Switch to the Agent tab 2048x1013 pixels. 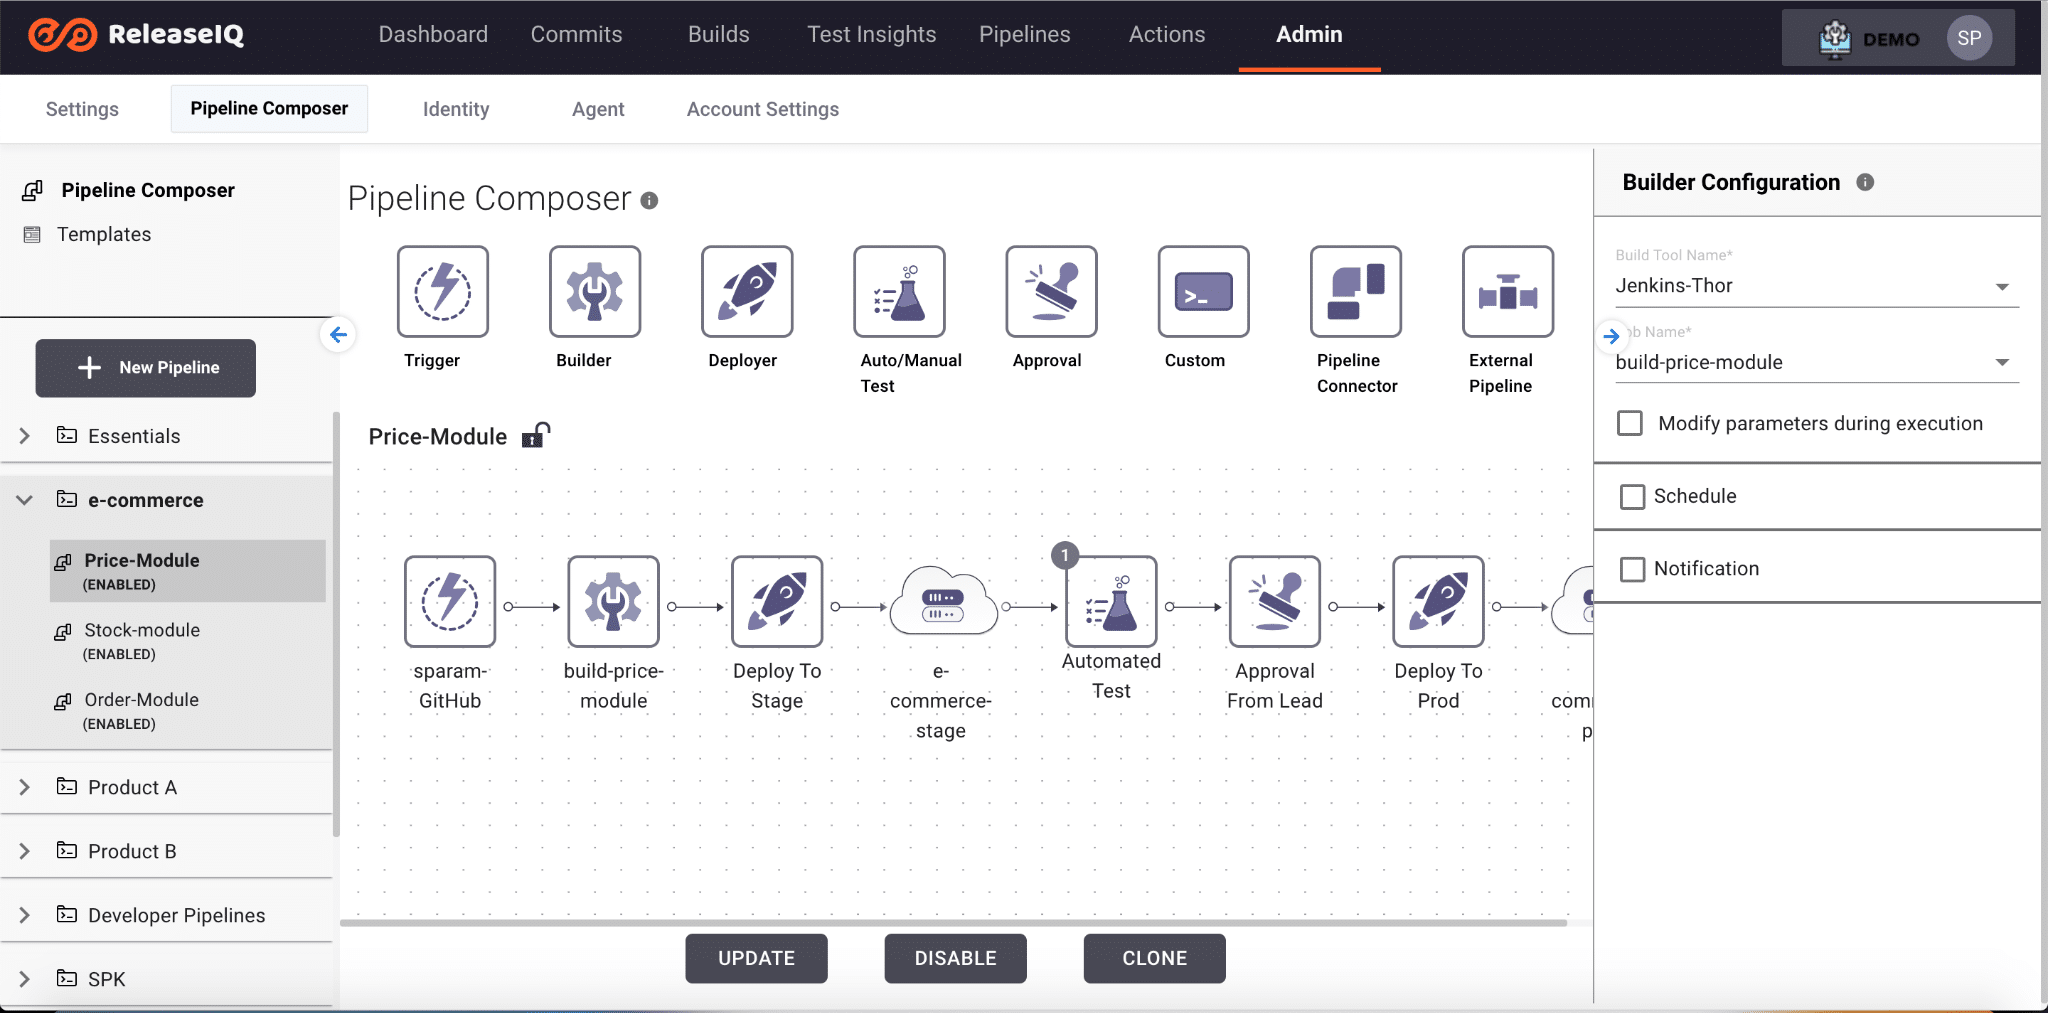pyautogui.click(x=598, y=109)
